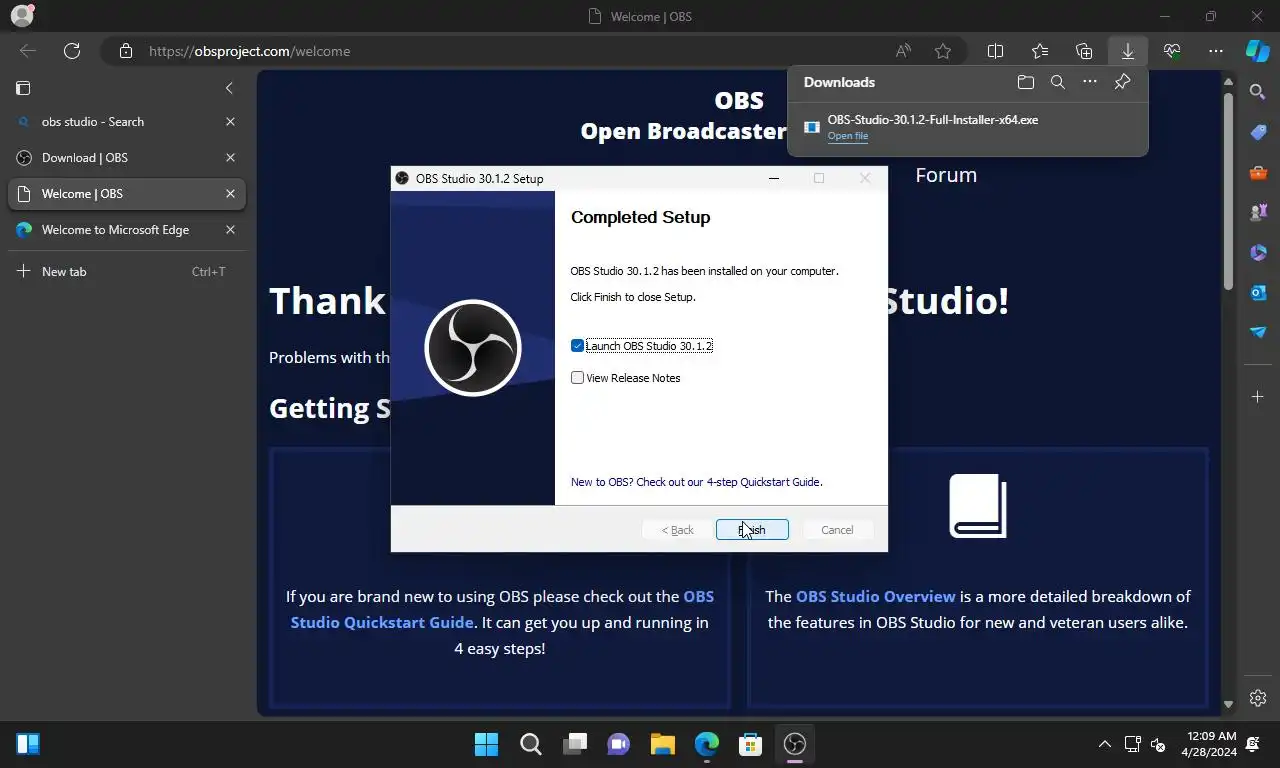
Task: Open the Widgets icon on the taskbar
Action: pos(28,744)
